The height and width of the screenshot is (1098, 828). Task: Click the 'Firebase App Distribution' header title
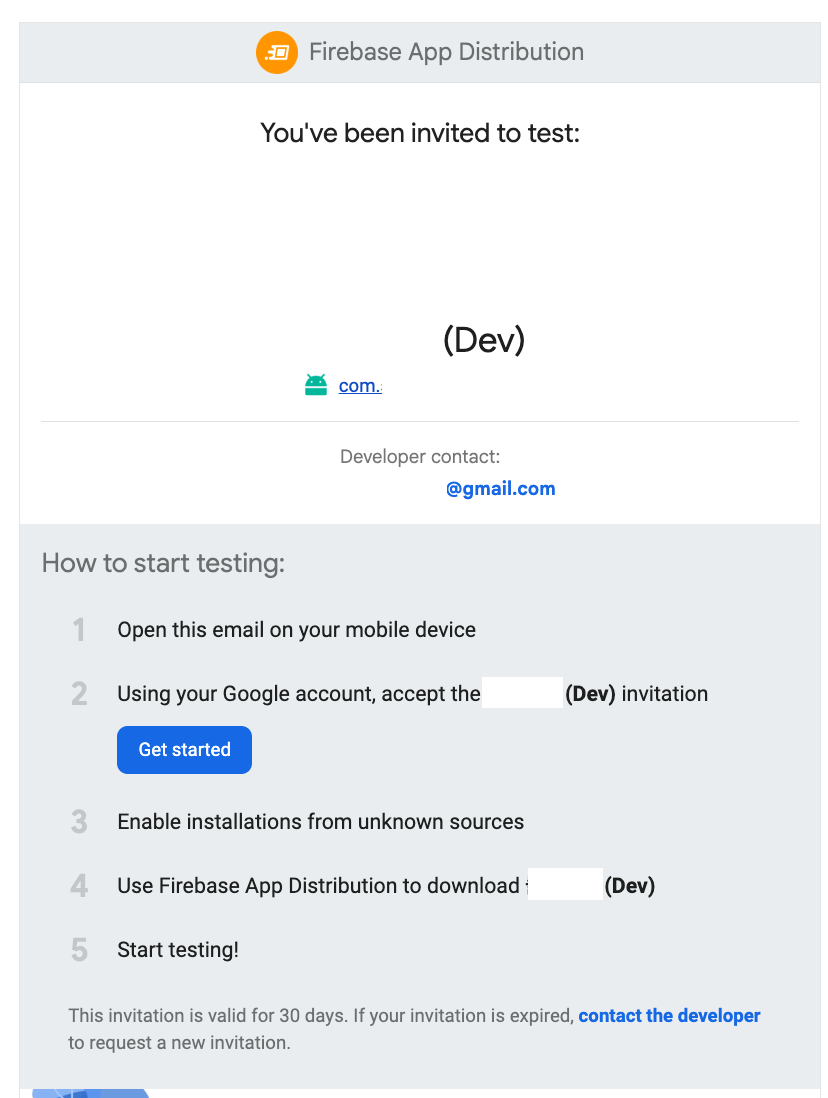[x=446, y=53]
